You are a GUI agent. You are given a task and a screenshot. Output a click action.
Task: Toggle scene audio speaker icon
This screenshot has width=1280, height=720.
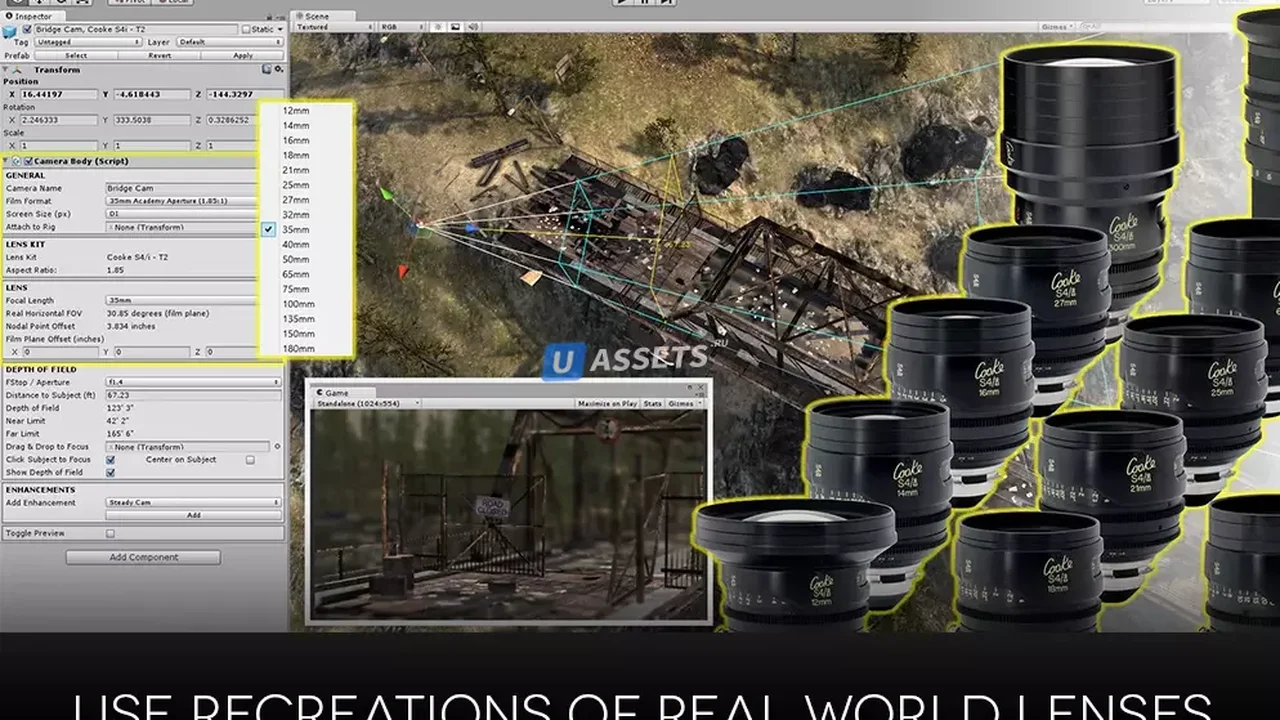471,27
